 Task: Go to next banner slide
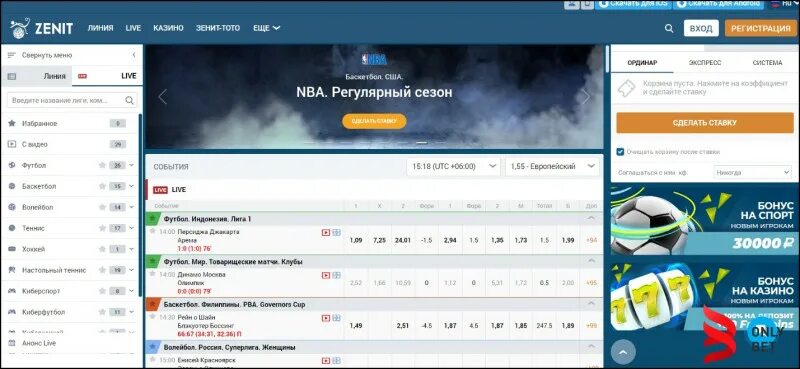586,96
